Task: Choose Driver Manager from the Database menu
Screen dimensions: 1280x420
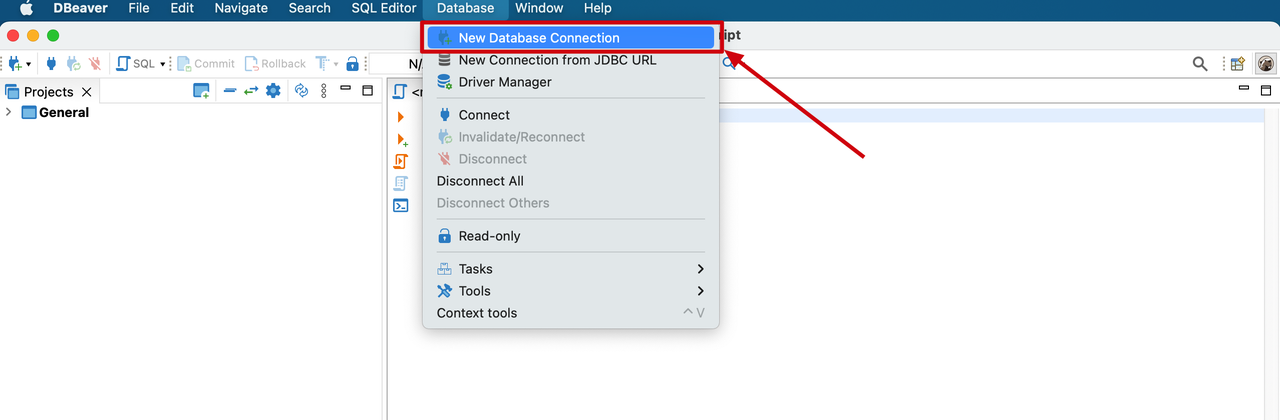Action: 504,82
